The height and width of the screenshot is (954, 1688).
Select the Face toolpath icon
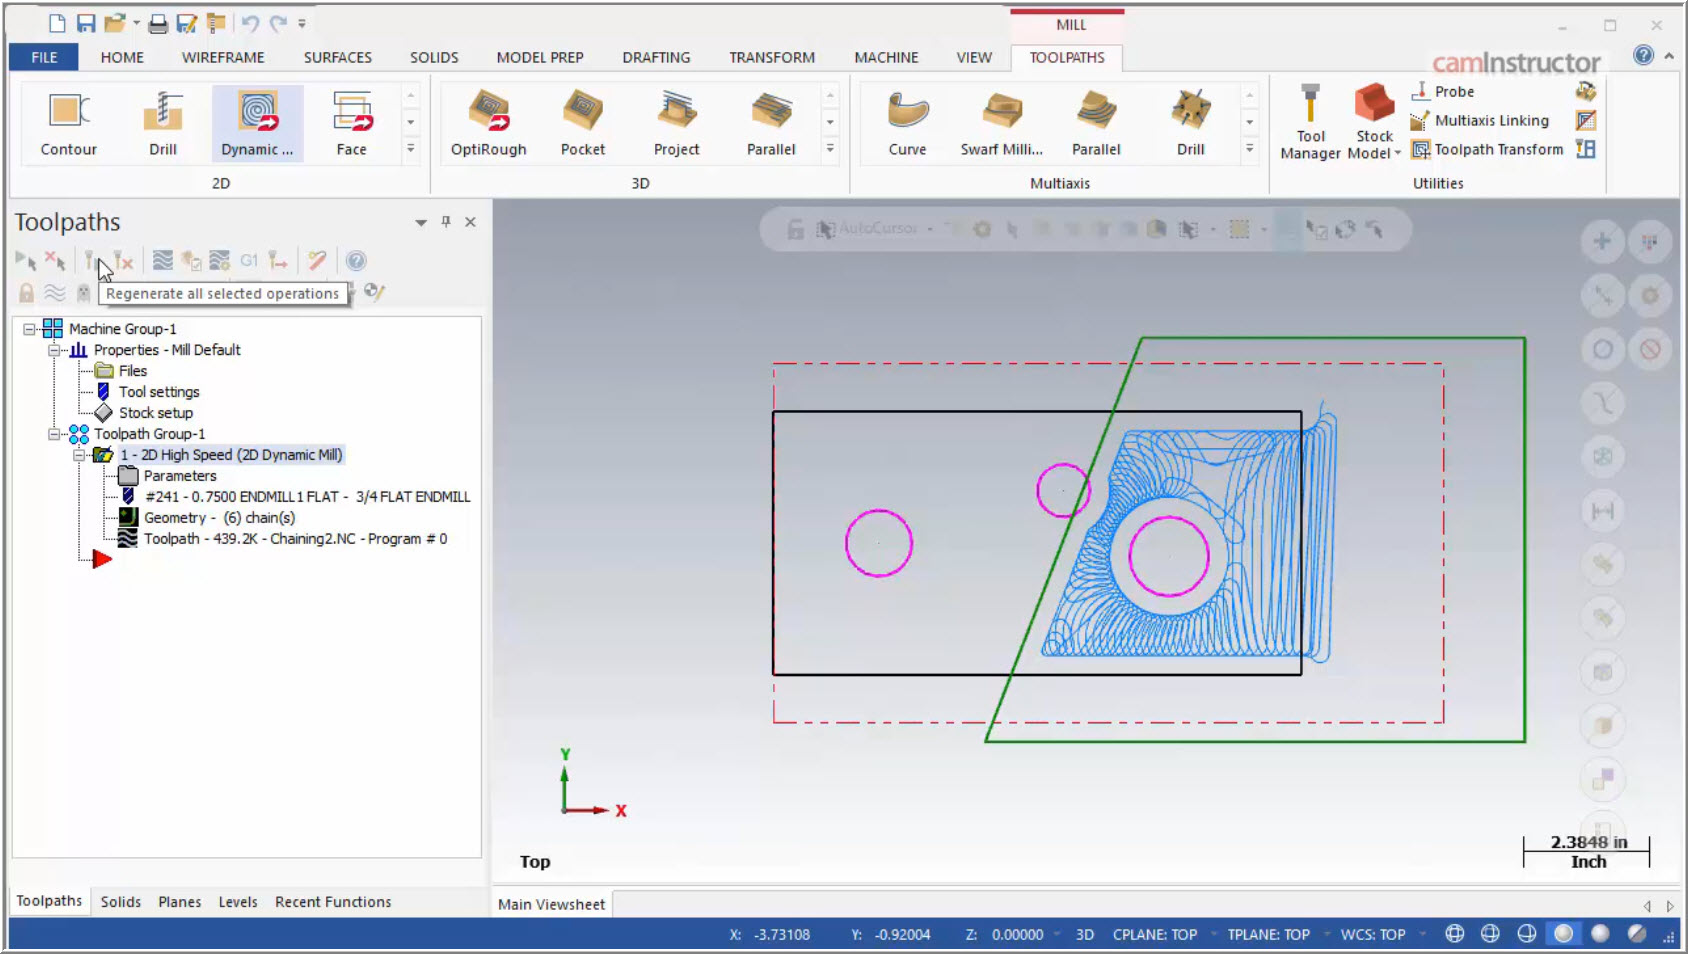point(351,122)
